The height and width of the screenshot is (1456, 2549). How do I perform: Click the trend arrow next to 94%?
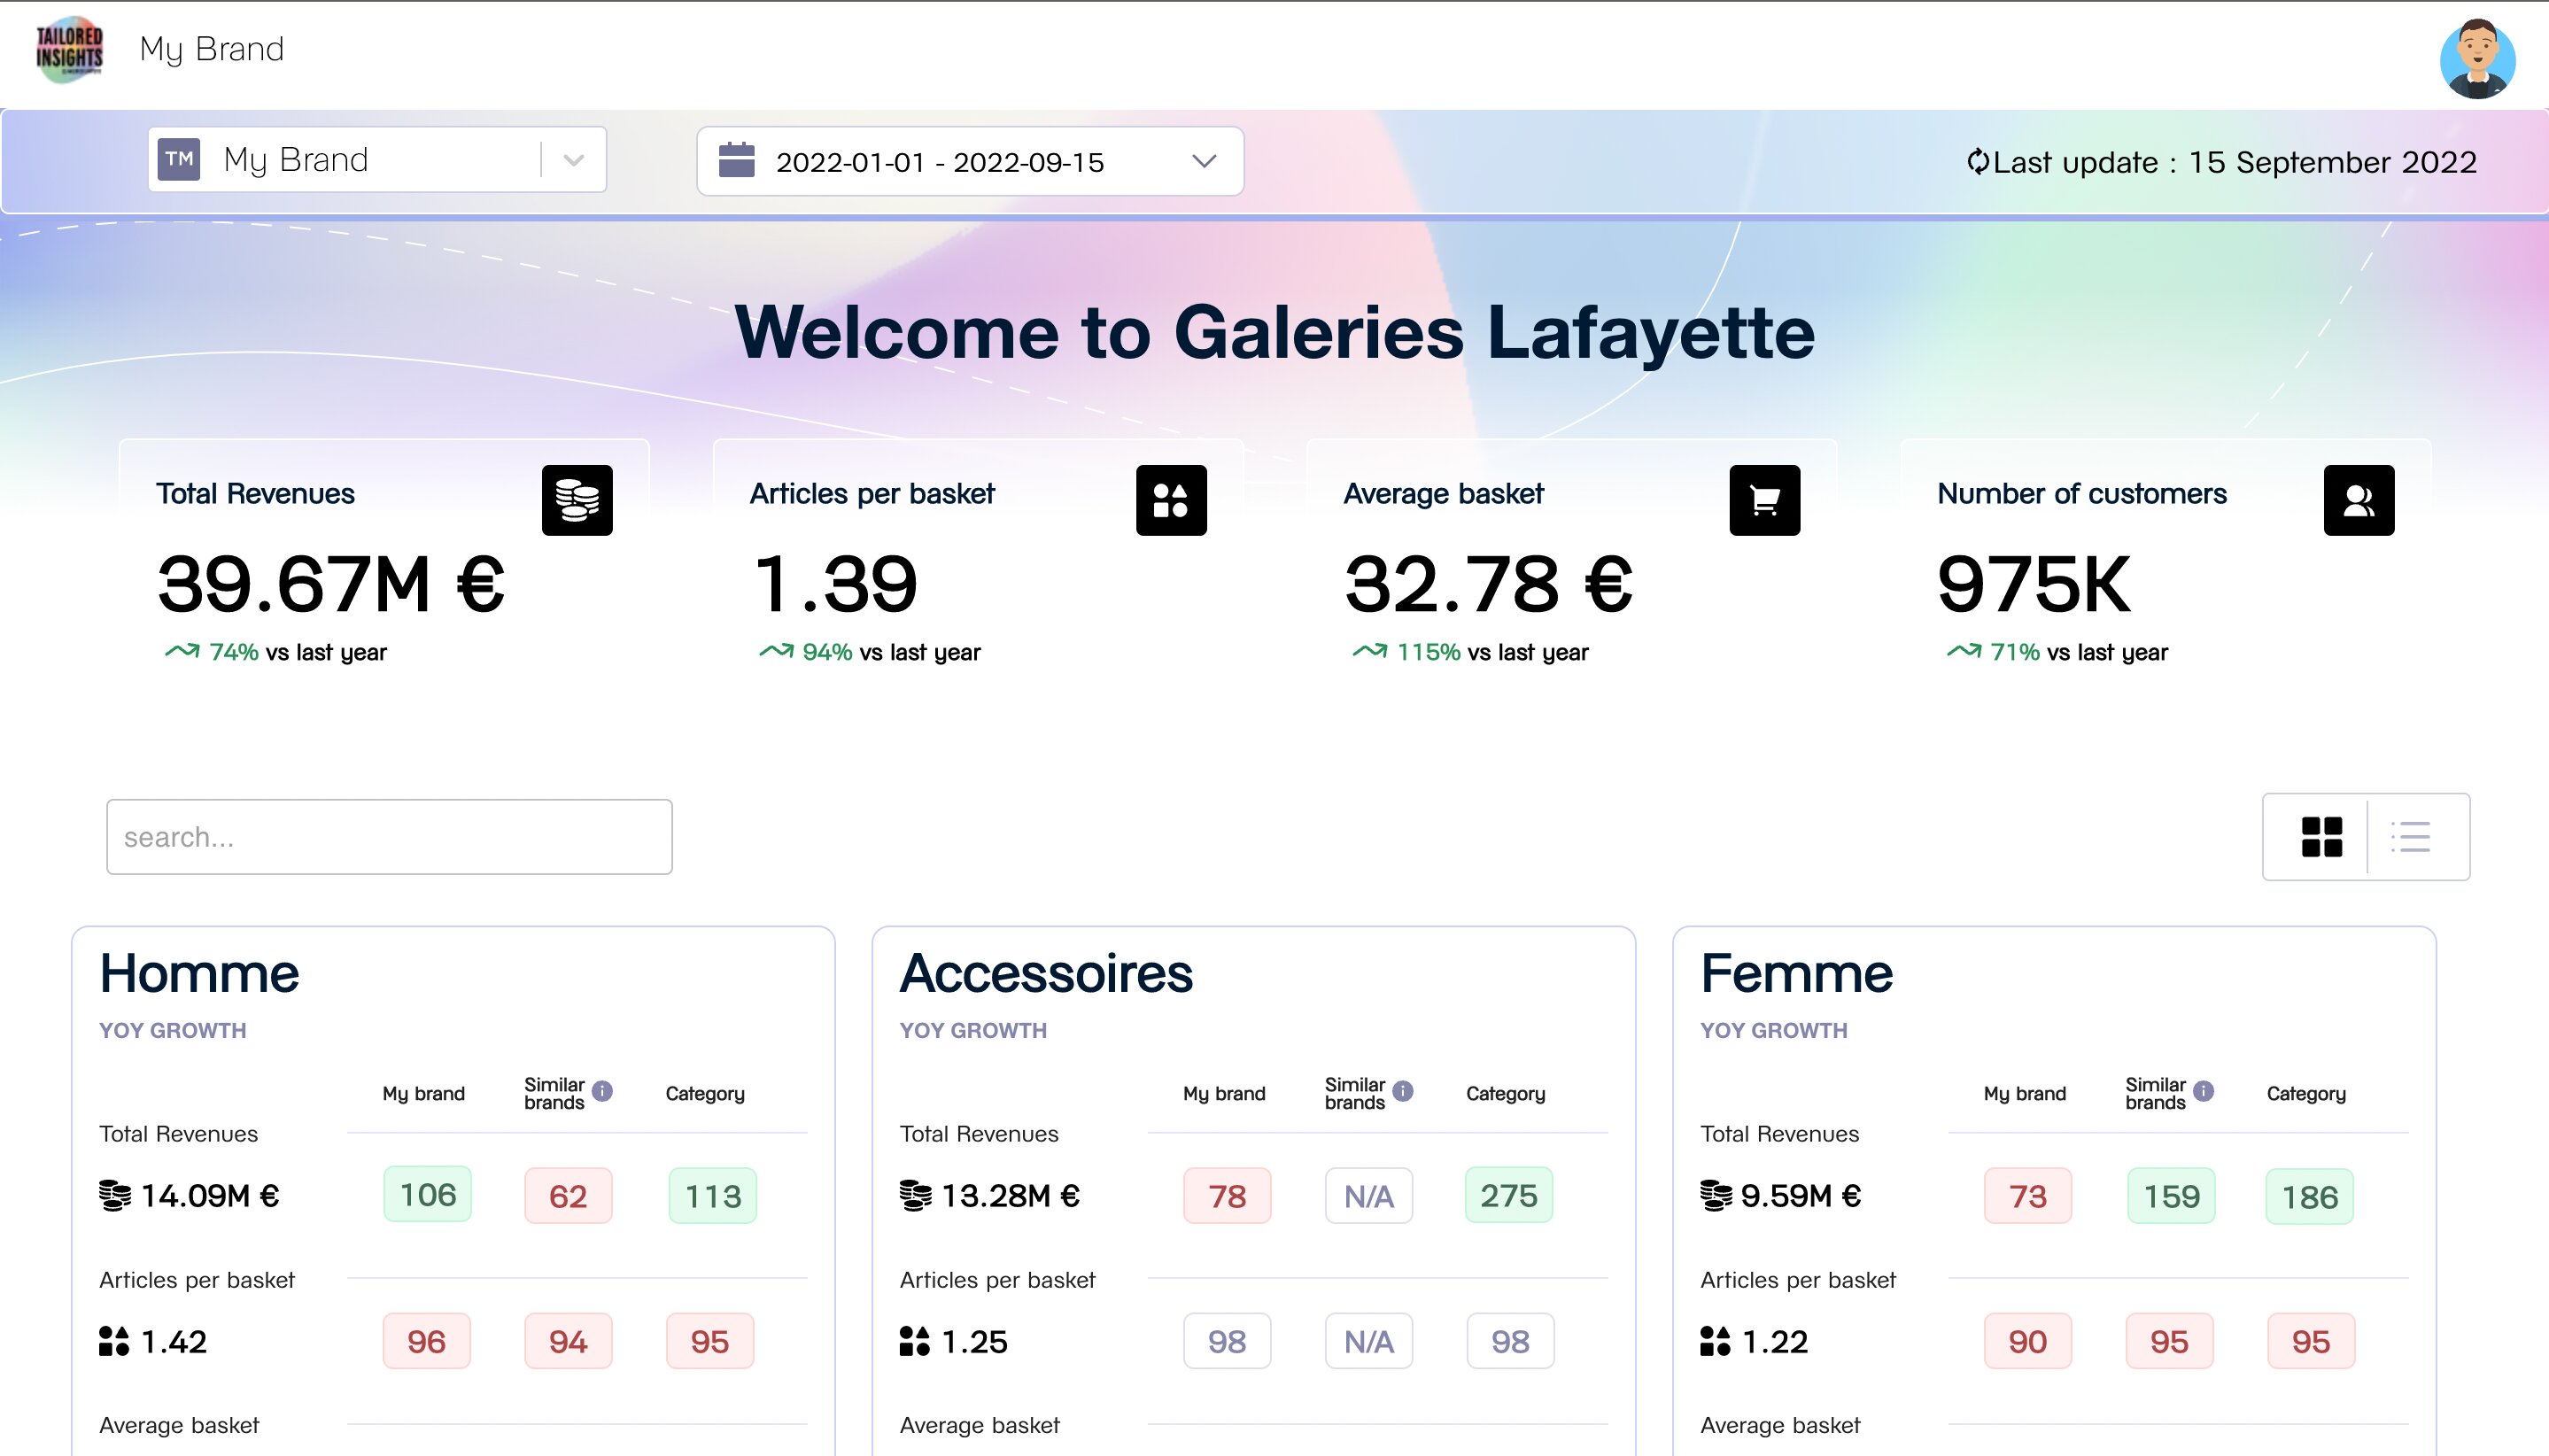click(x=776, y=651)
